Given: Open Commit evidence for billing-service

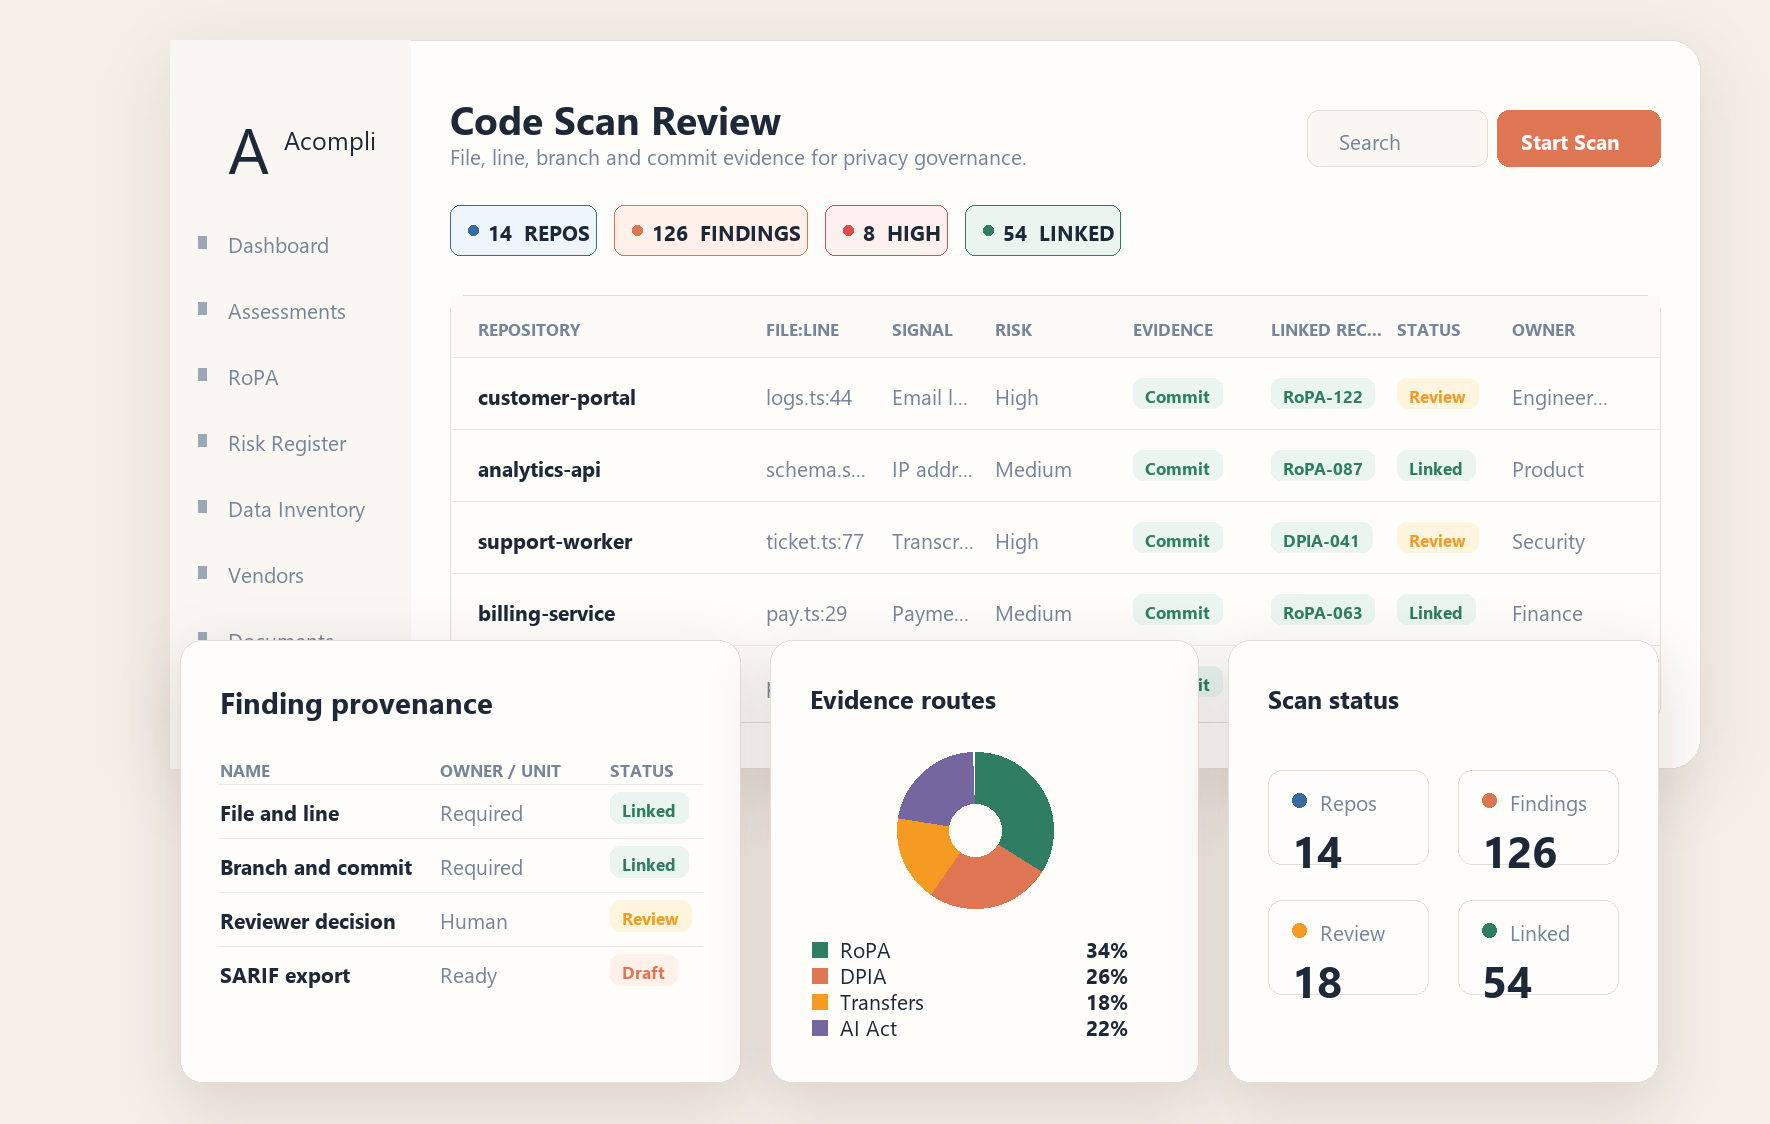Looking at the screenshot, I should click(x=1177, y=612).
